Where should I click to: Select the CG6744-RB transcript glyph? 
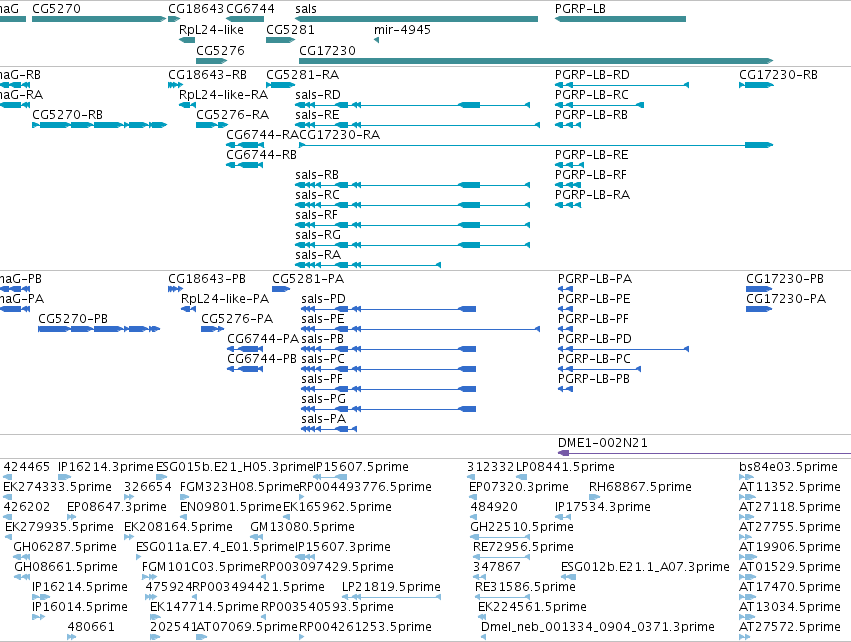[245, 165]
